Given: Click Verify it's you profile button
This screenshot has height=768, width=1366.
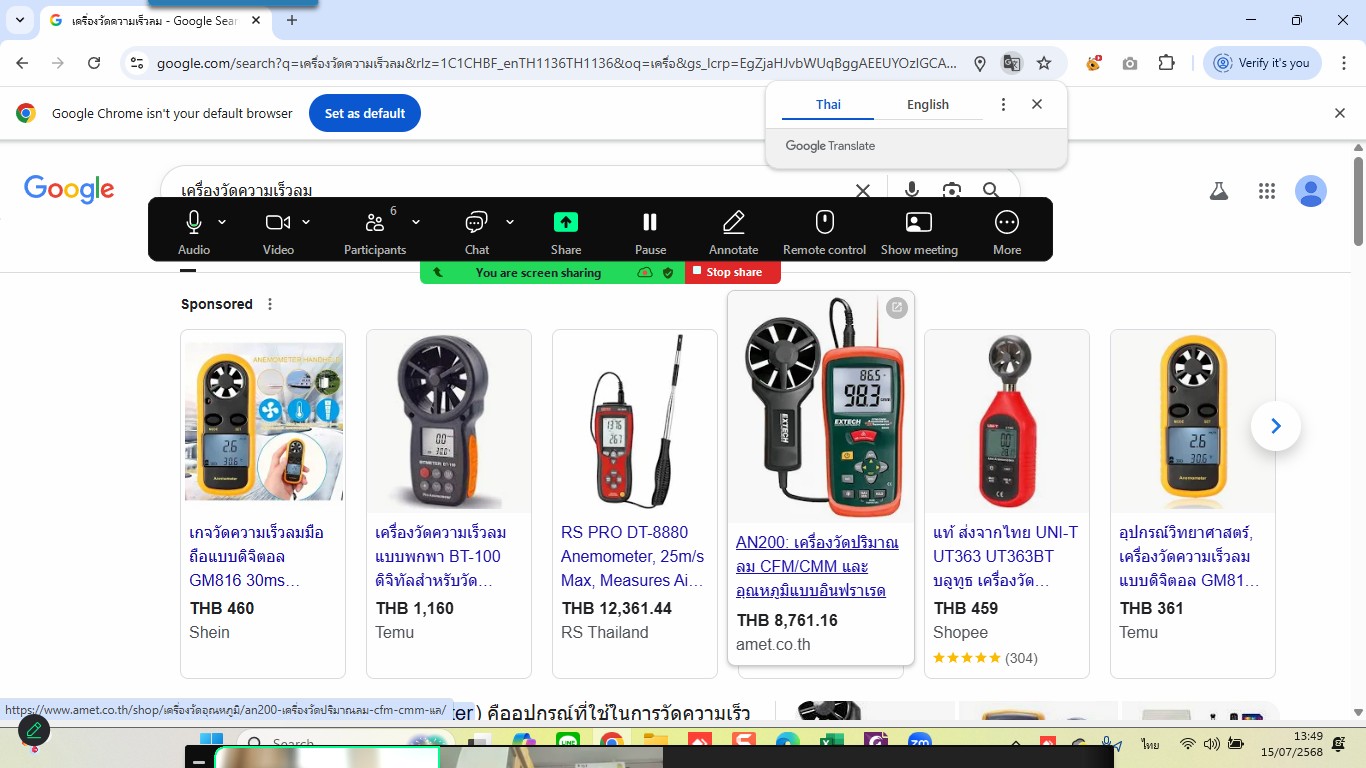Looking at the screenshot, I should click(x=1262, y=63).
